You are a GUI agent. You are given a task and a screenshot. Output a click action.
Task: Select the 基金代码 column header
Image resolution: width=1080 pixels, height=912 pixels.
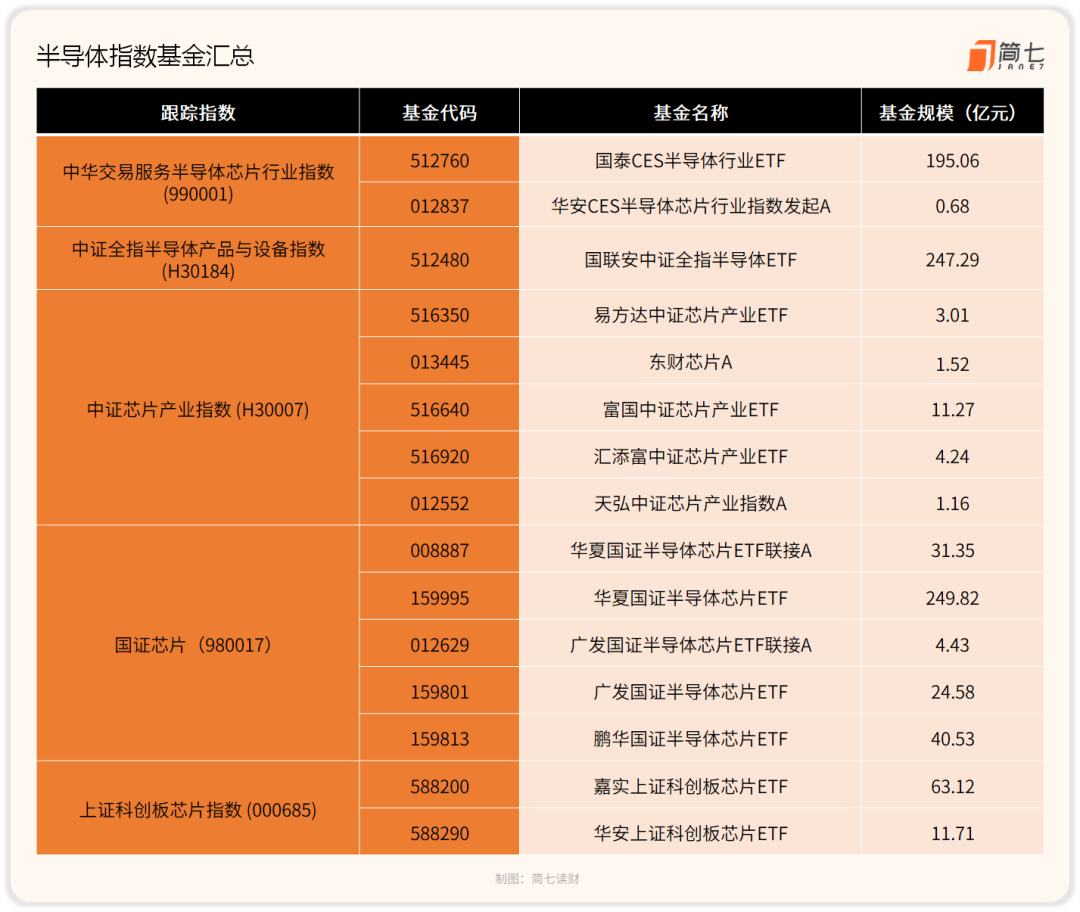[439, 112]
